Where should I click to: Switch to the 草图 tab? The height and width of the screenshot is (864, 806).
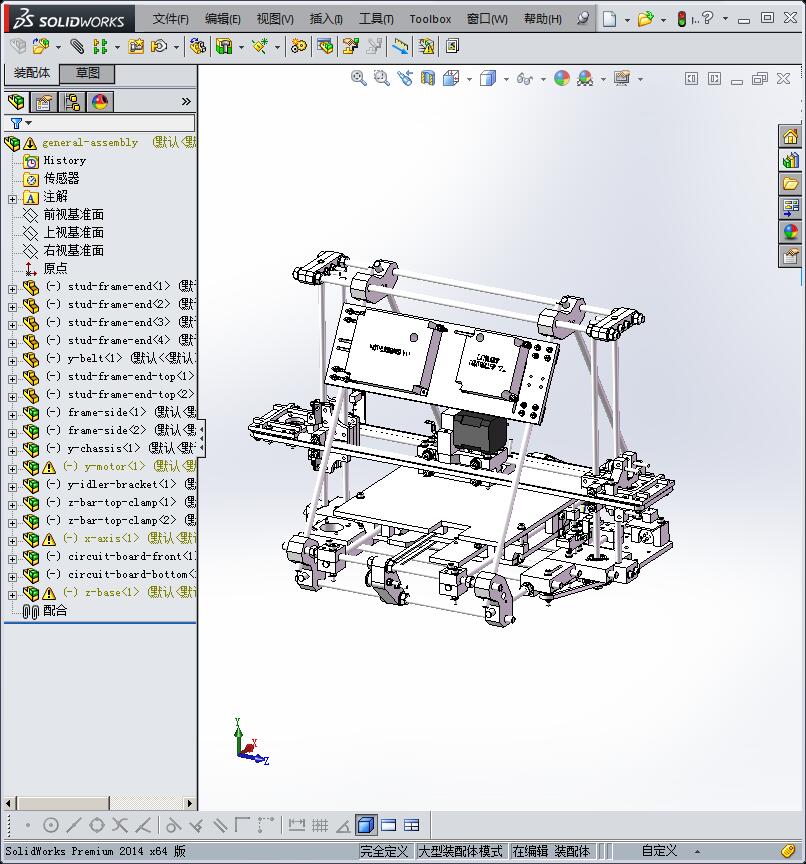point(87,73)
